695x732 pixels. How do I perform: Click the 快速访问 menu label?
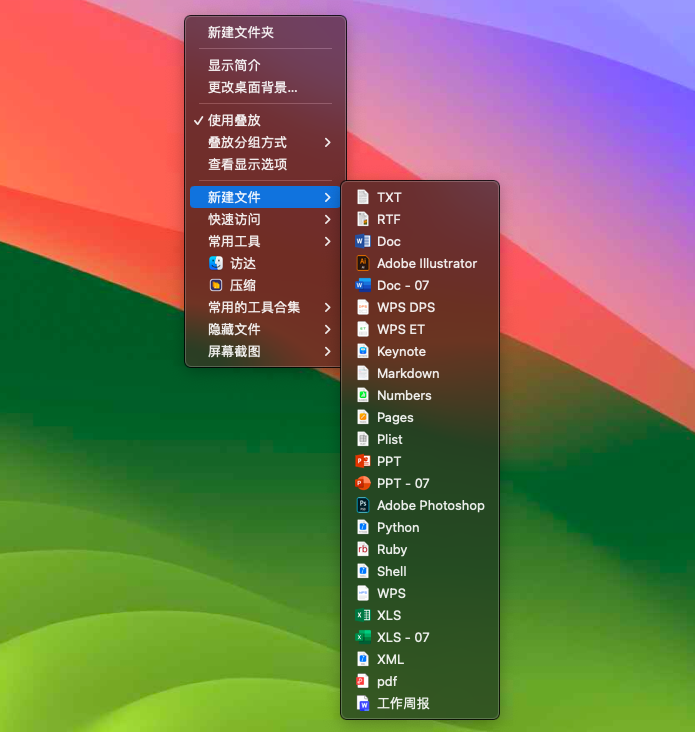[234, 219]
